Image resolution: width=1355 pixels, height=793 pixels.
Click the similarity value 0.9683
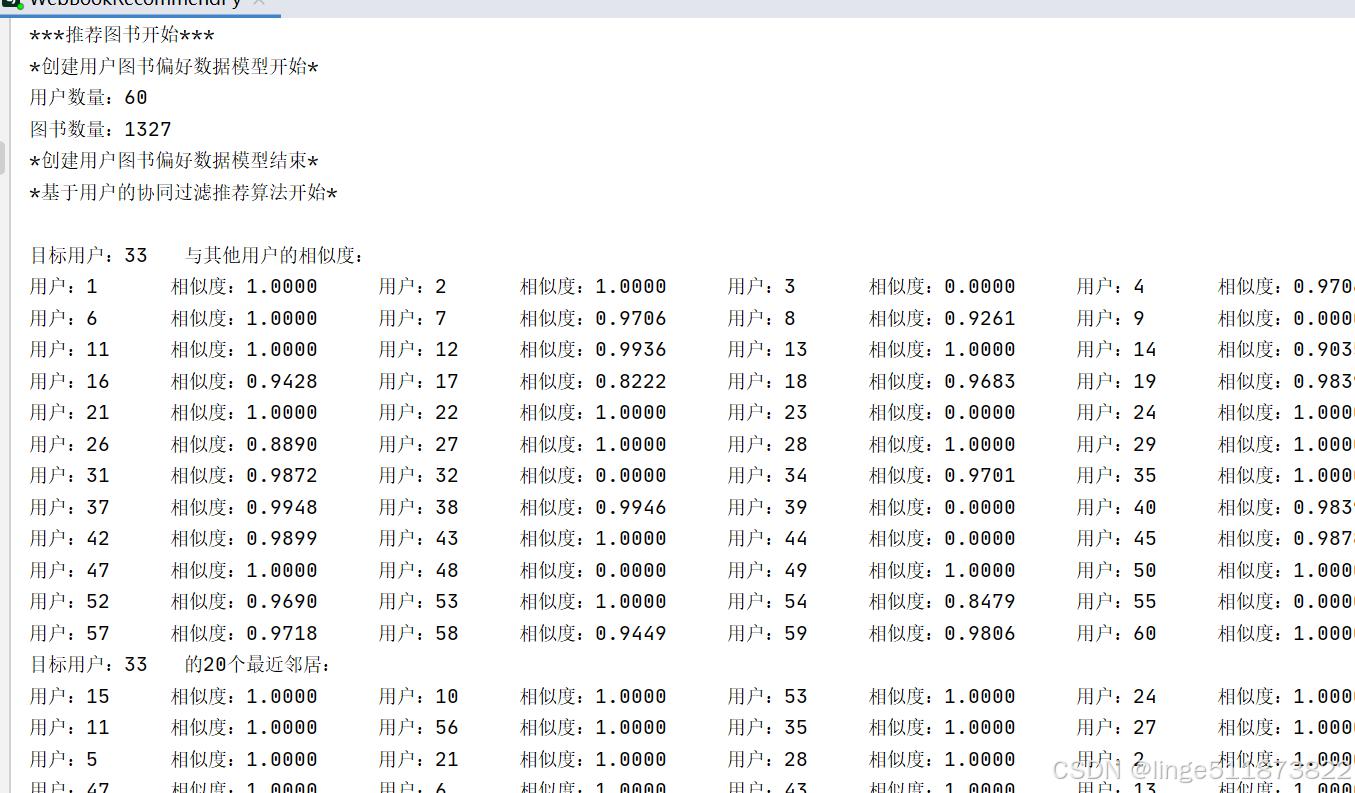point(980,382)
